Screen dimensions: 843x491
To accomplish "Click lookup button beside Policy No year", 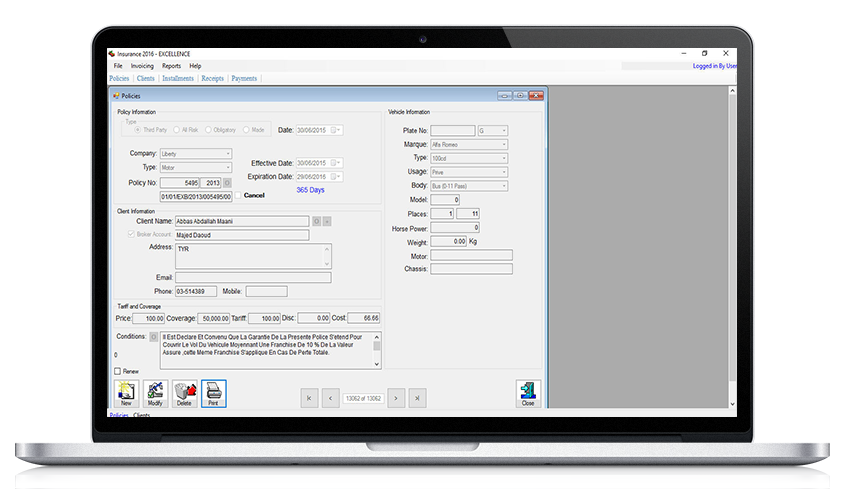I will point(227,183).
